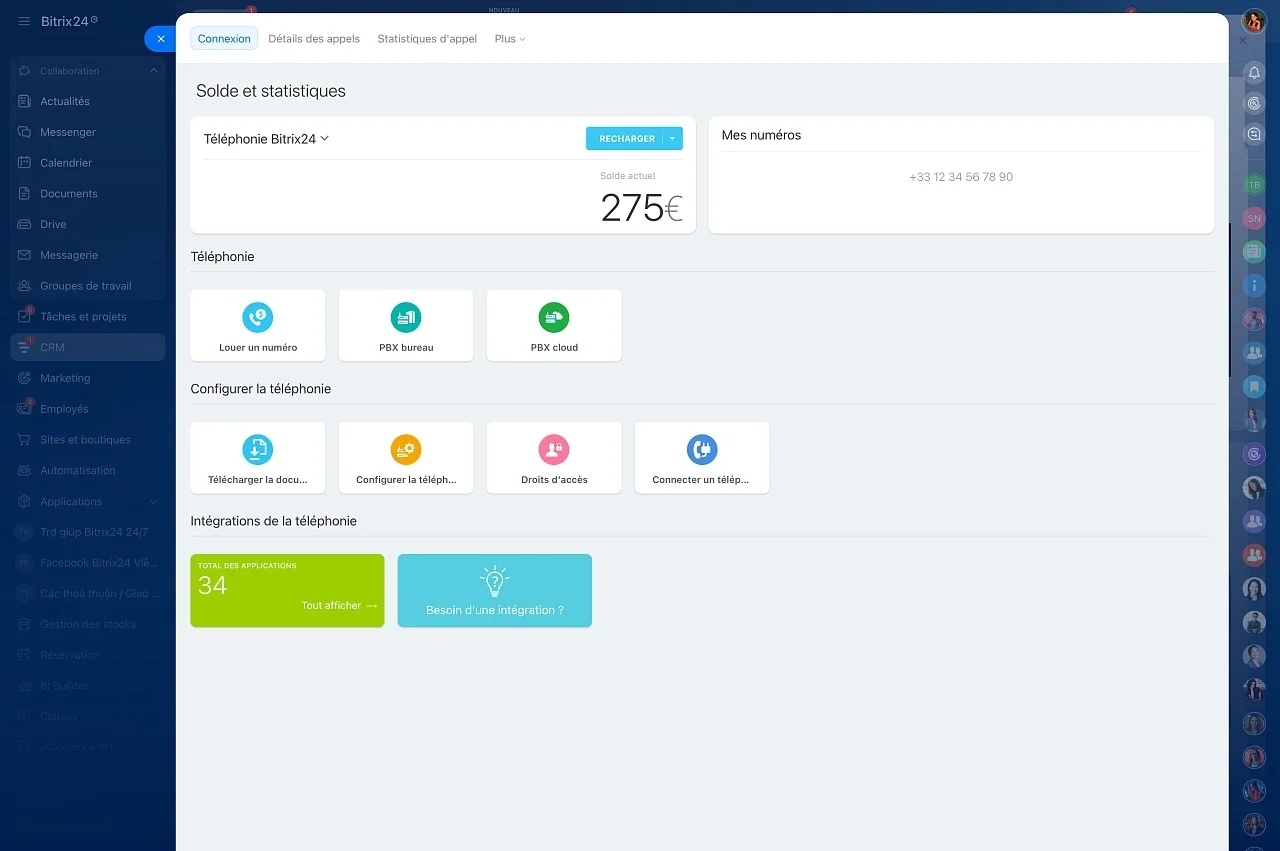Image resolution: width=1280 pixels, height=851 pixels.
Task: Open Réservation in the left sidebar
Action: [88, 655]
